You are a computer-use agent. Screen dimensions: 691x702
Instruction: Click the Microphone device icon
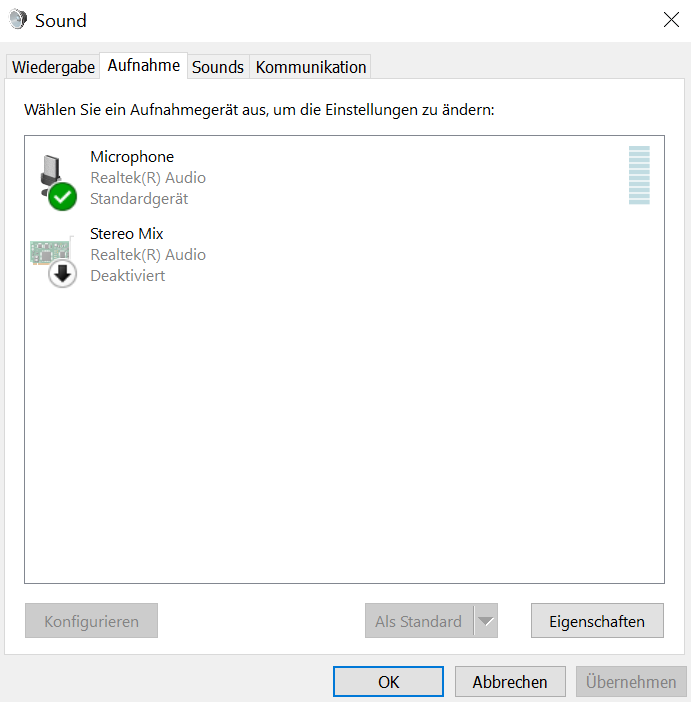(57, 181)
